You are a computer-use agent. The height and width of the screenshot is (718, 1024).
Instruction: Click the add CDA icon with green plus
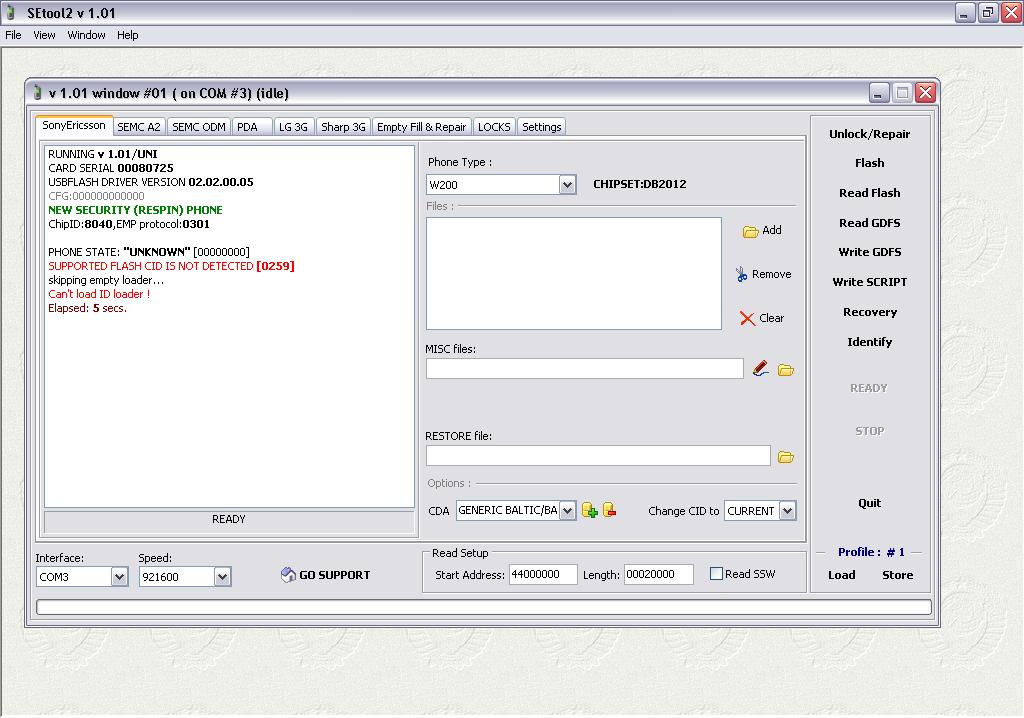coord(590,510)
